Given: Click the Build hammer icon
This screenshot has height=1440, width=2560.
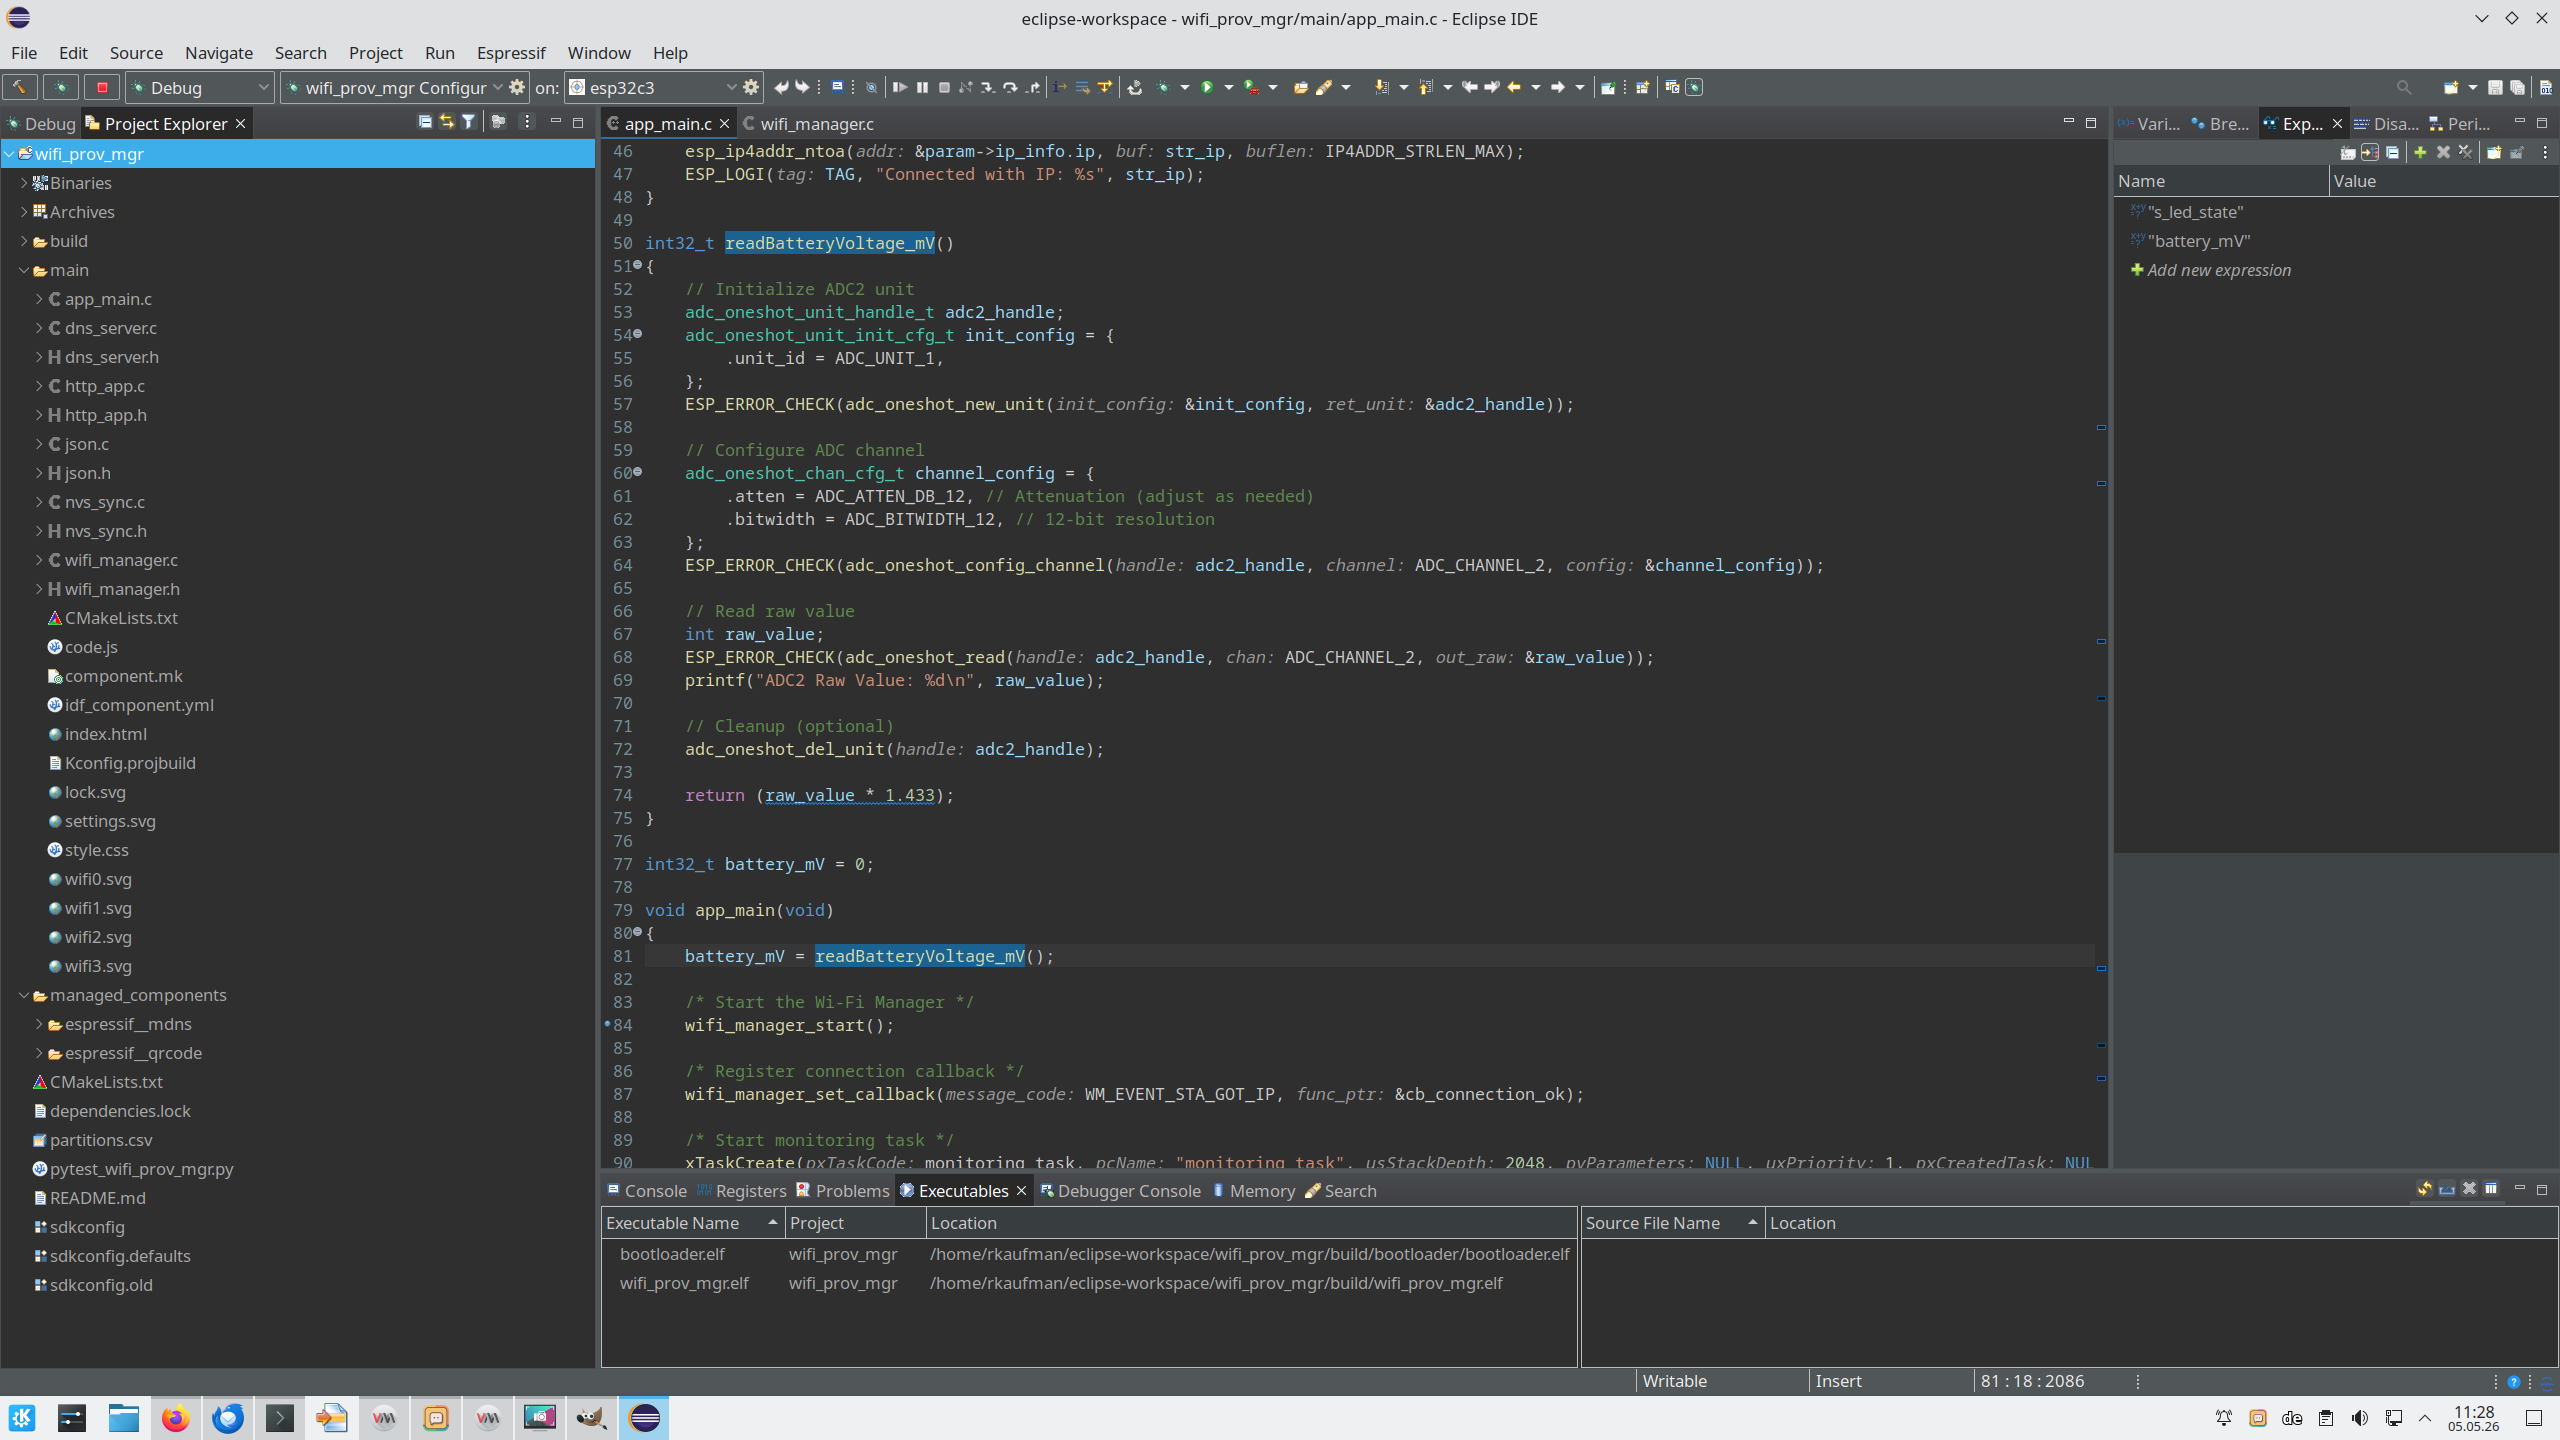Looking at the screenshot, I should [x=19, y=87].
